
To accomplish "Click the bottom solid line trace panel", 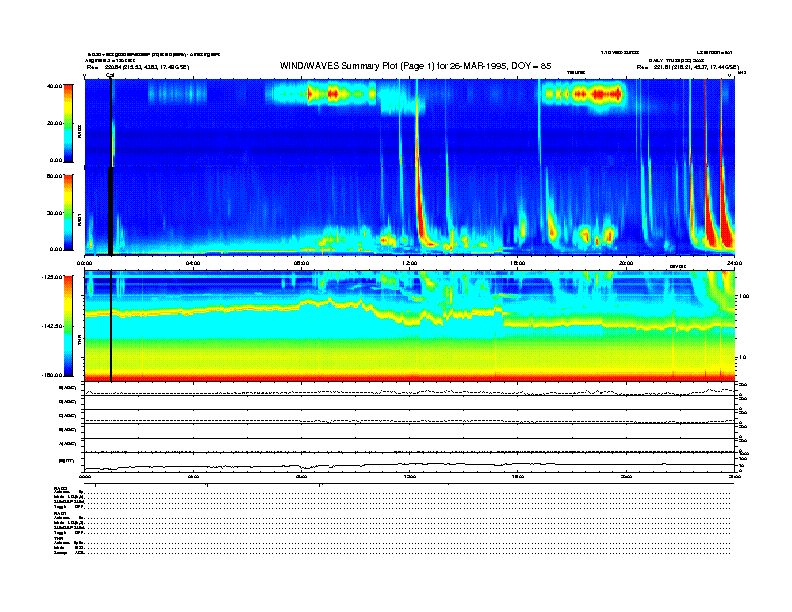I will click(x=410, y=462).
